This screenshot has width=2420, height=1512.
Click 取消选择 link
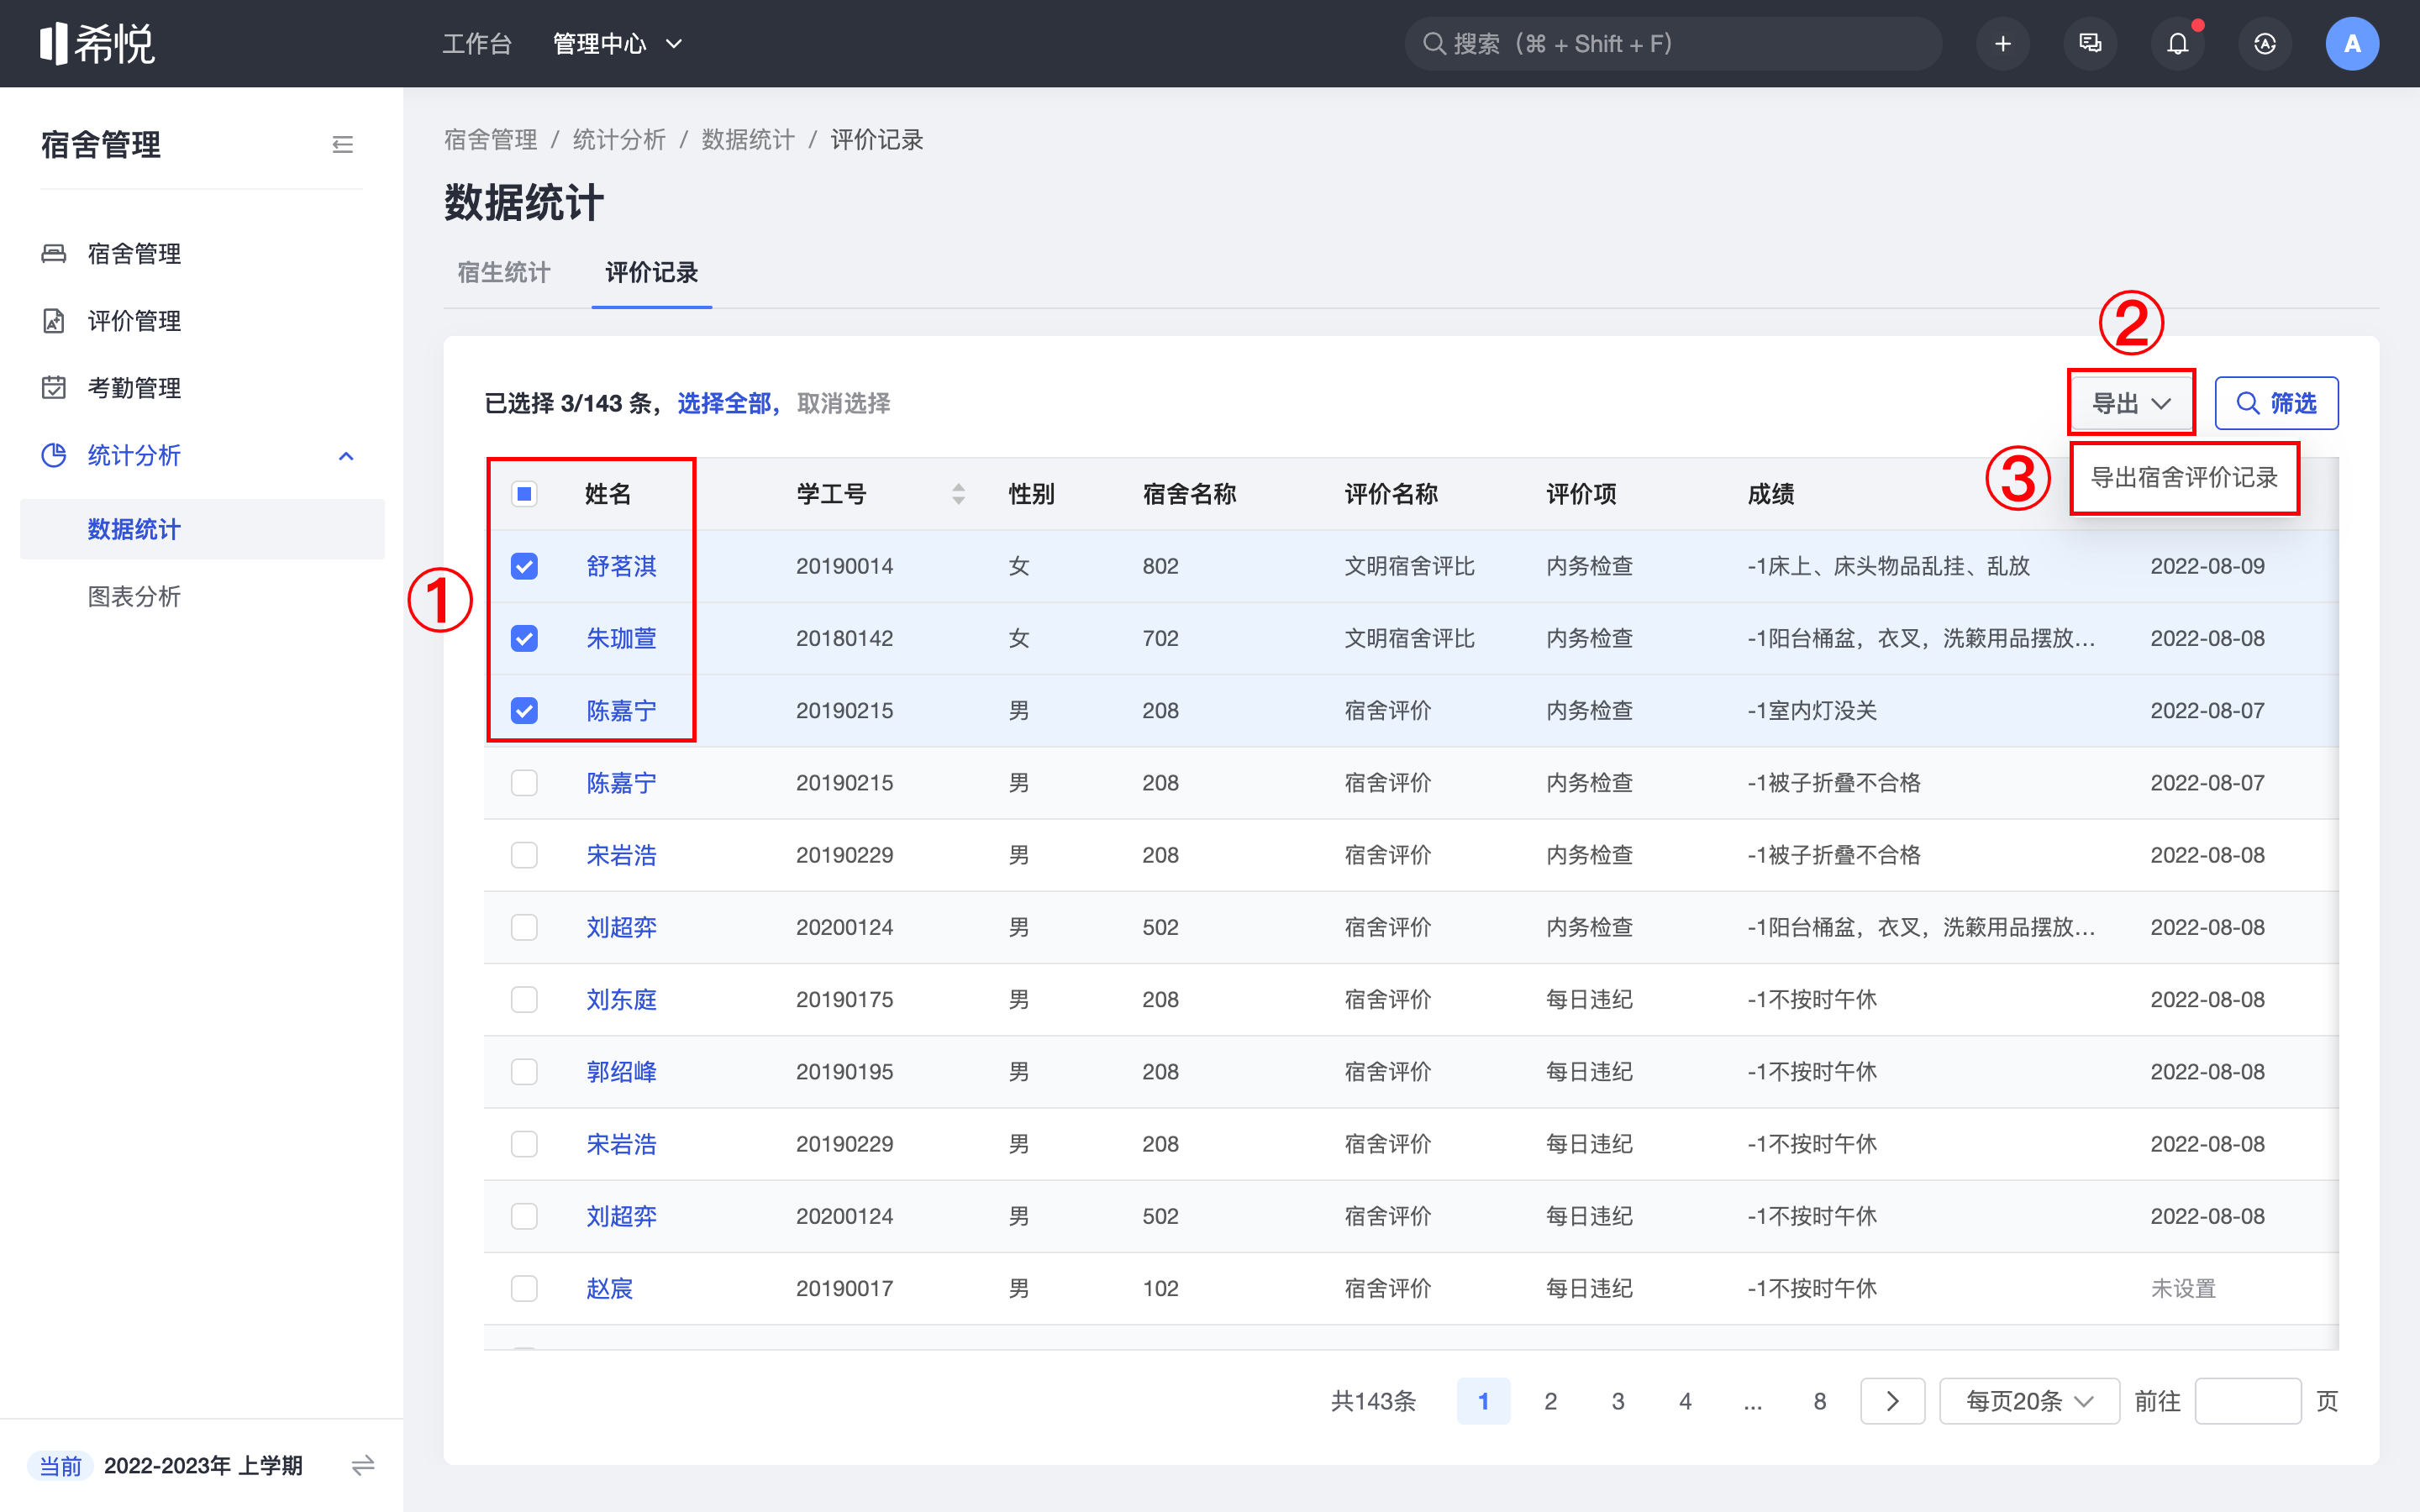click(843, 403)
